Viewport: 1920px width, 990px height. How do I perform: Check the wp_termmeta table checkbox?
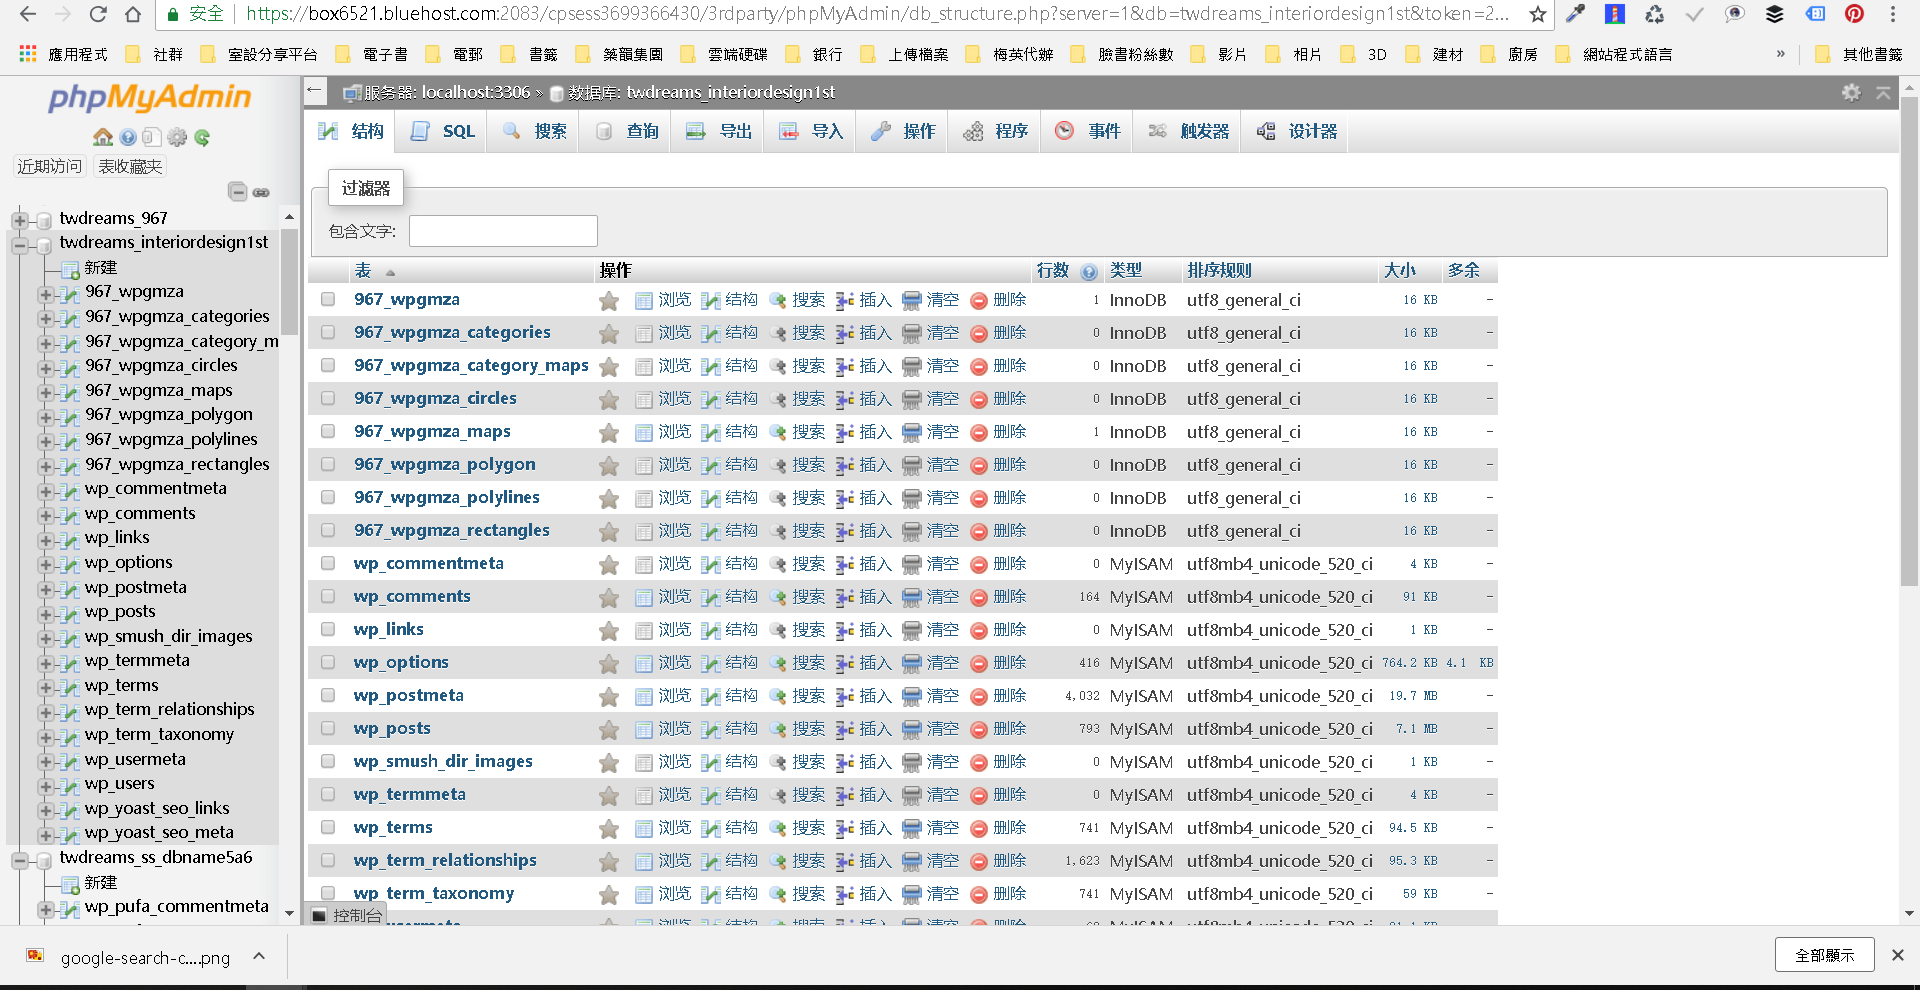(328, 794)
